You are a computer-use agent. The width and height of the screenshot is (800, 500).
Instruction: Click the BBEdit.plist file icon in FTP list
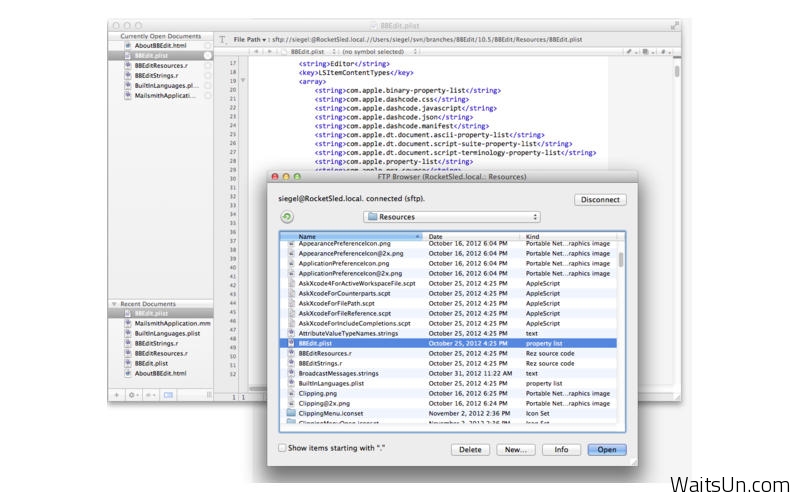(291, 343)
